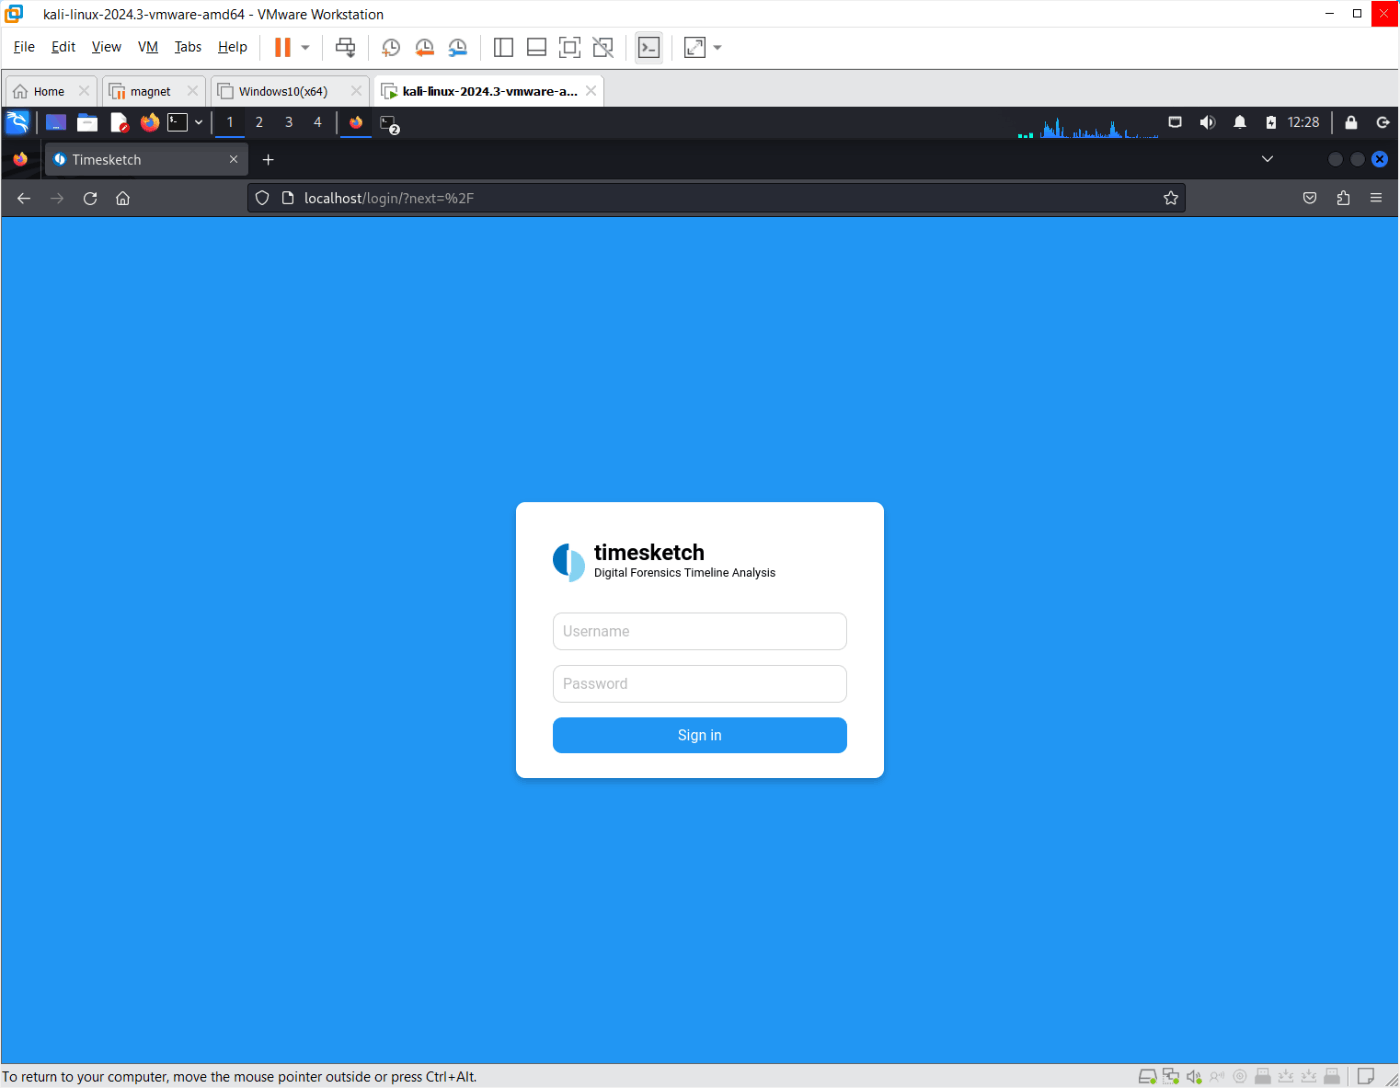Open the VMware console view icon
Screen dimensions: 1400x1088
click(649, 47)
